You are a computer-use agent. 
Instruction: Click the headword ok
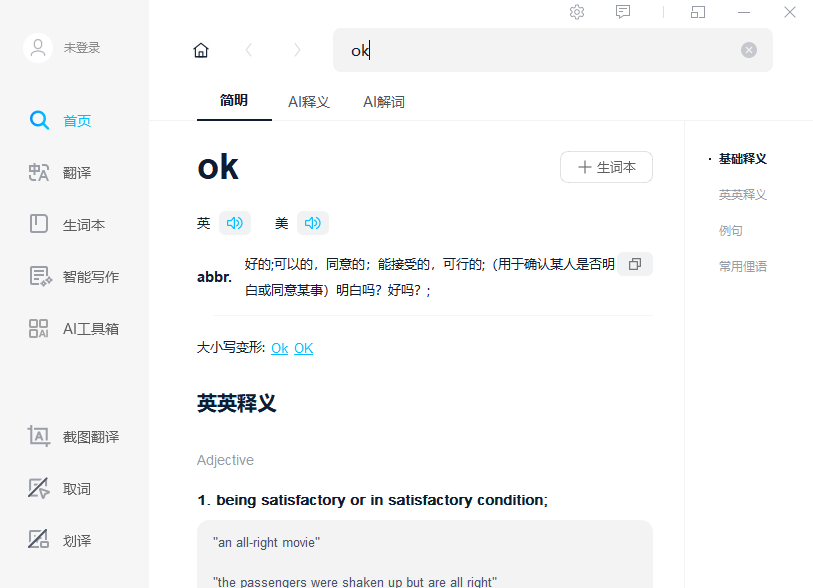(218, 167)
